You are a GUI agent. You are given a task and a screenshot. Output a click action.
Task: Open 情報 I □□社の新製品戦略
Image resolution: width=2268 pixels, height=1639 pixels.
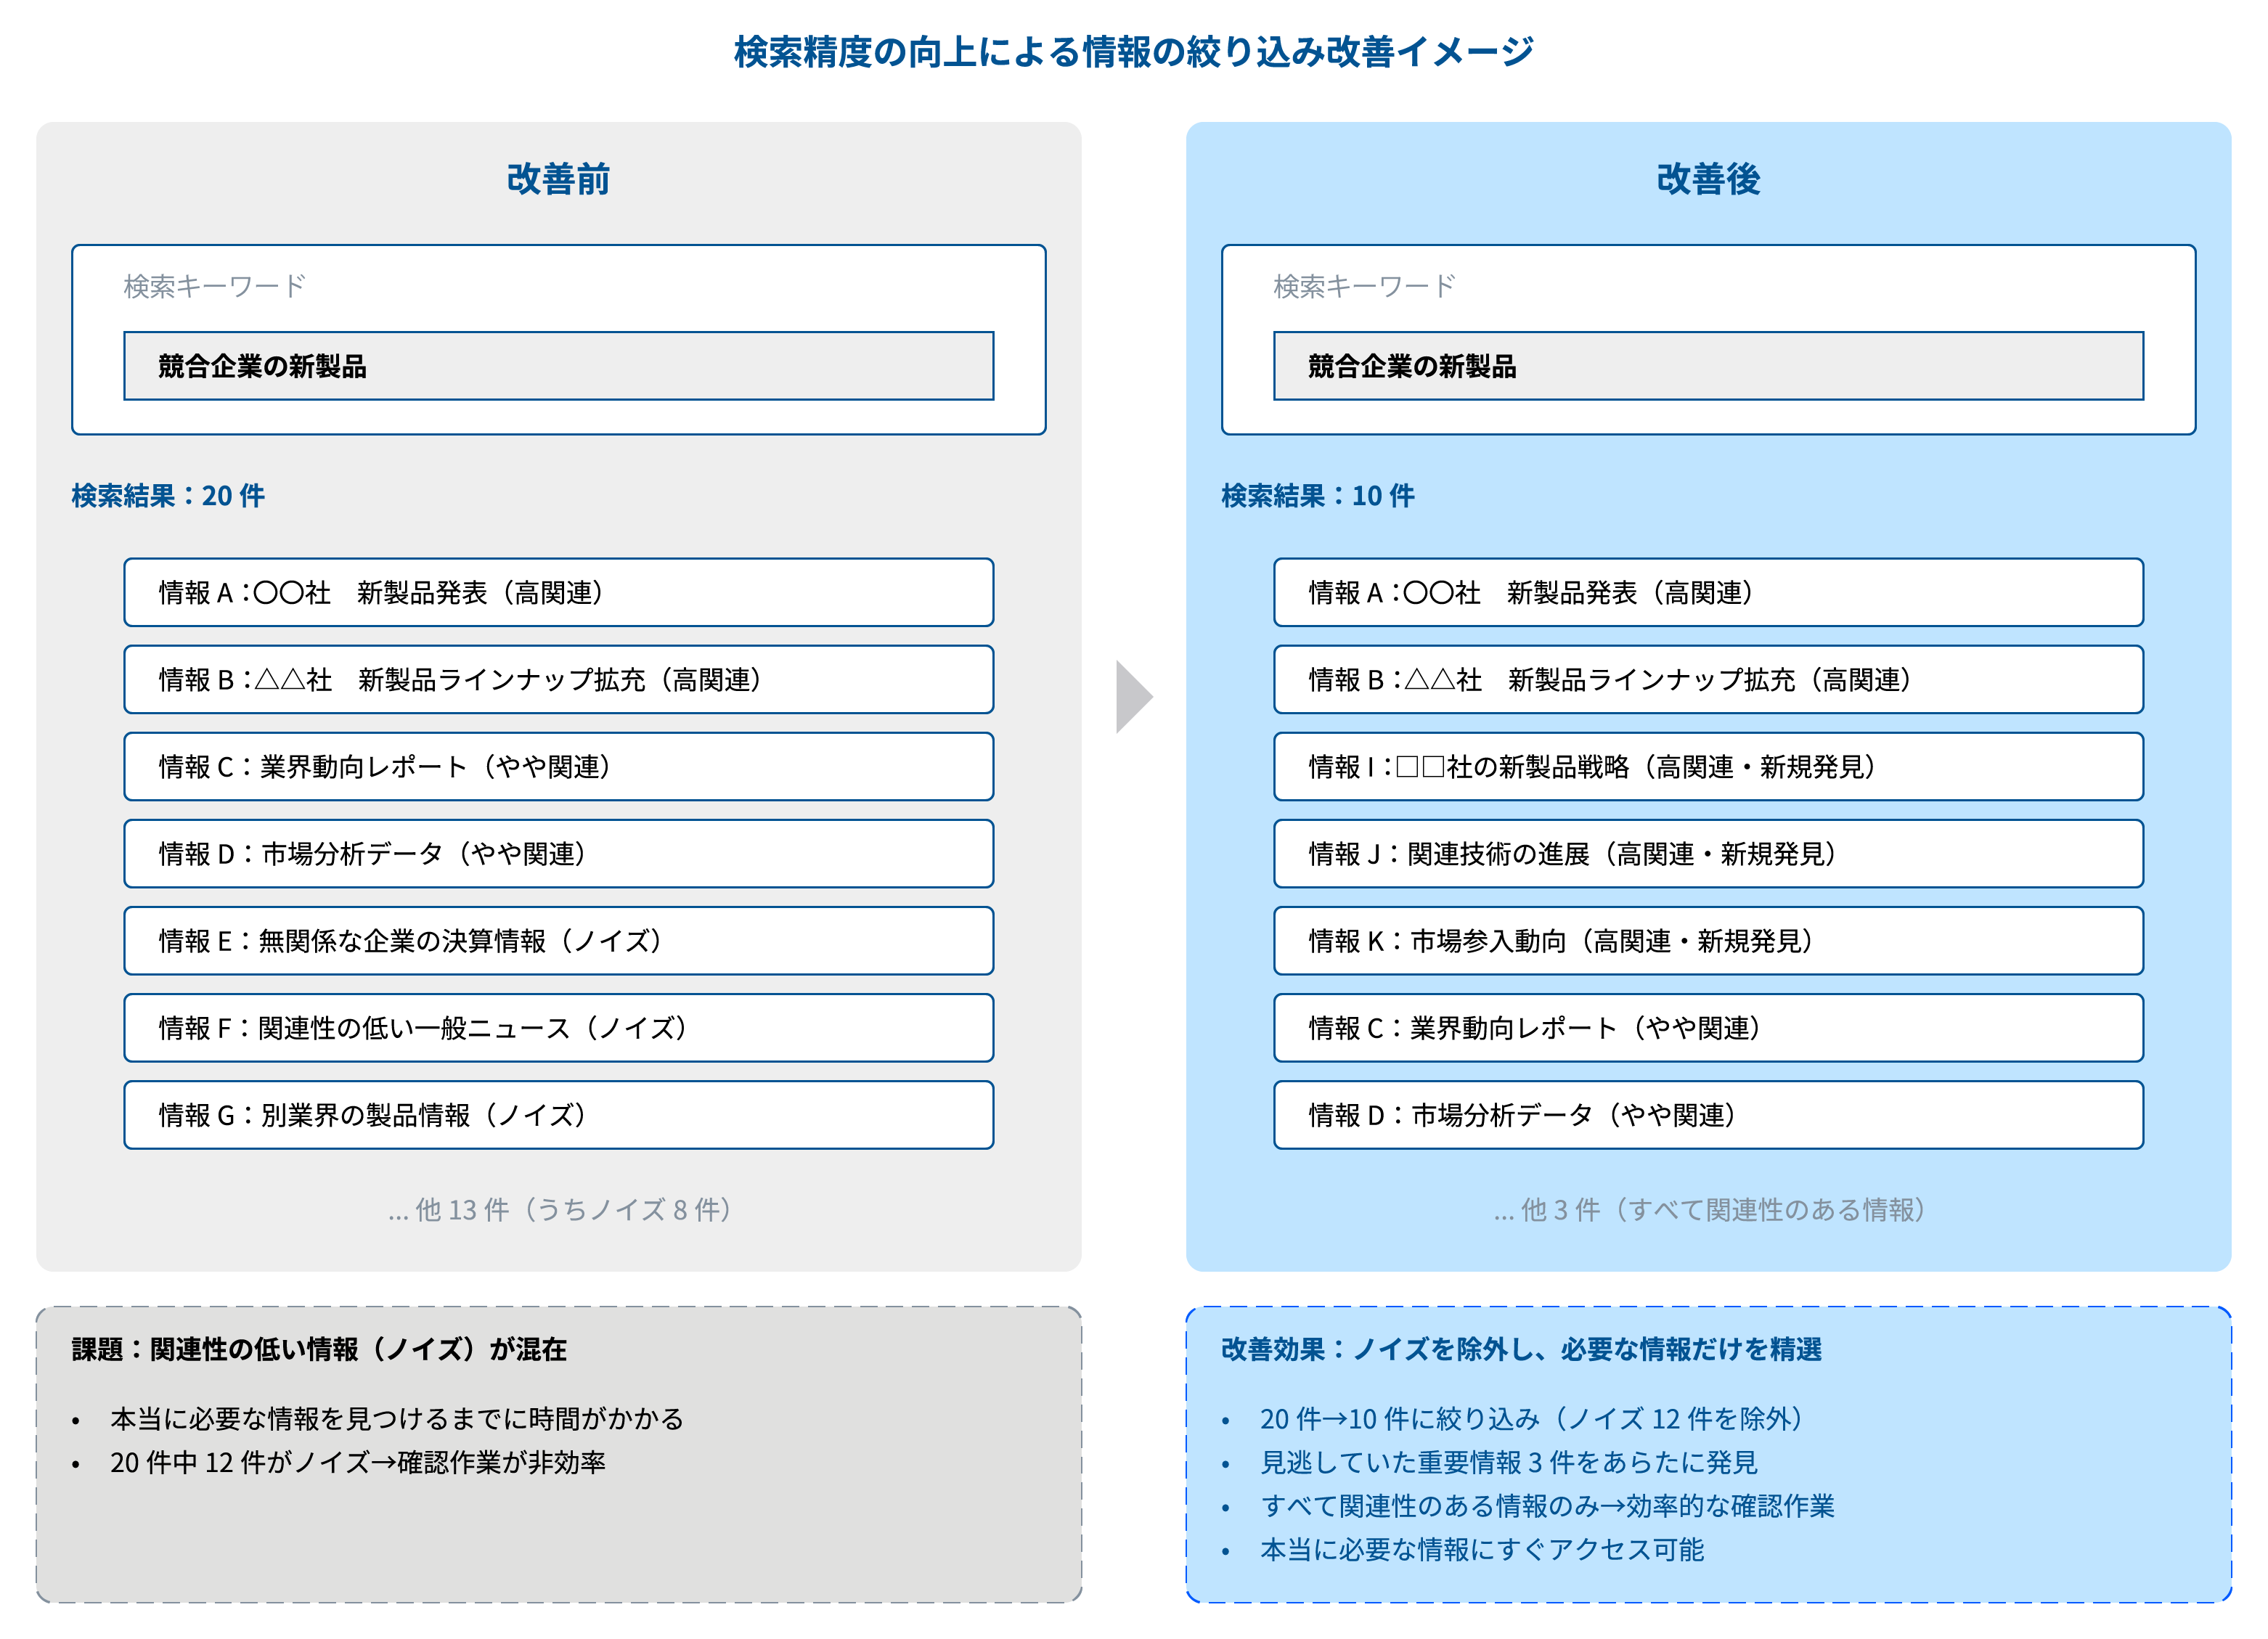(1707, 767)
